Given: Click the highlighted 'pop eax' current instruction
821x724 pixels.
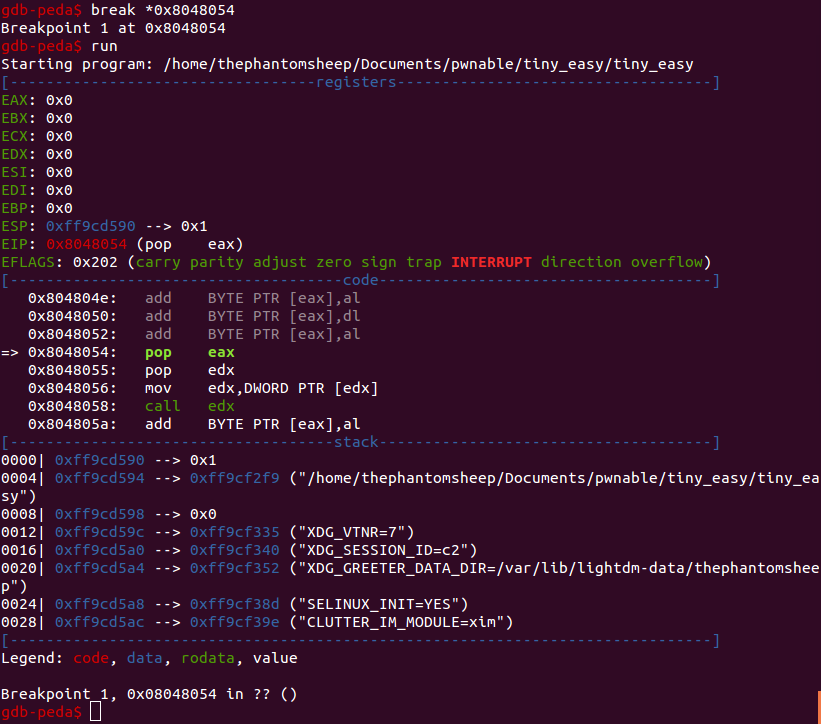Looking at the screenshot, I should tap(190, 352).
